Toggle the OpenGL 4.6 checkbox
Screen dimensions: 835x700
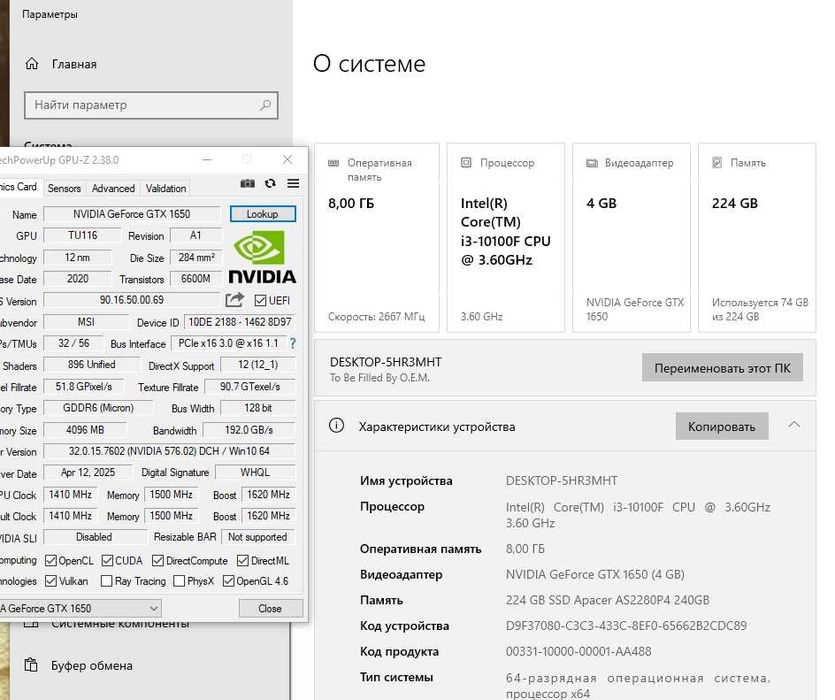click(x=228, y=581)
